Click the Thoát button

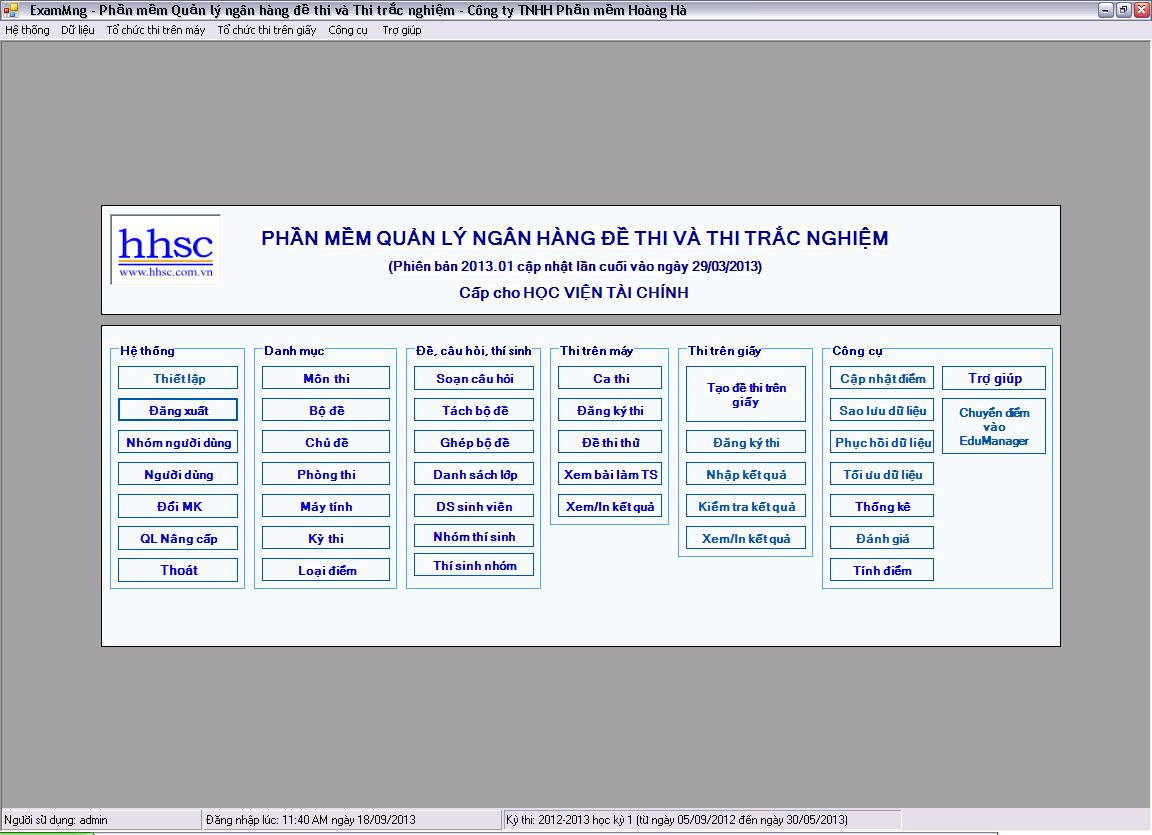178,570
